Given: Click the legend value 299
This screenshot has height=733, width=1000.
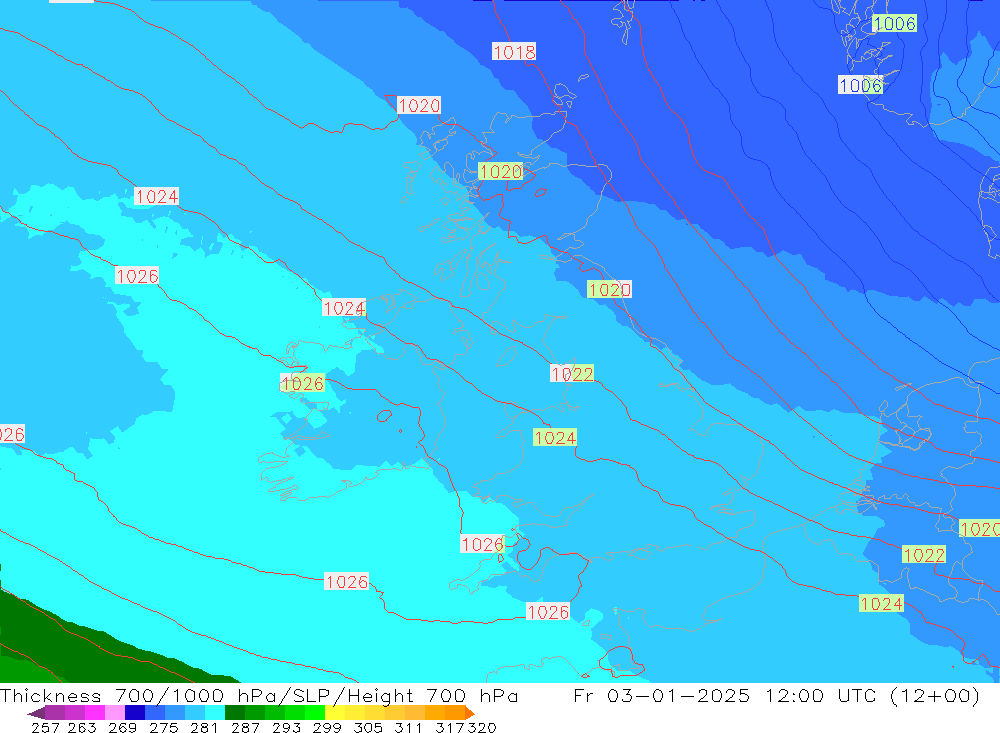Looking at the screenshot, I should (x=327, y=727).
